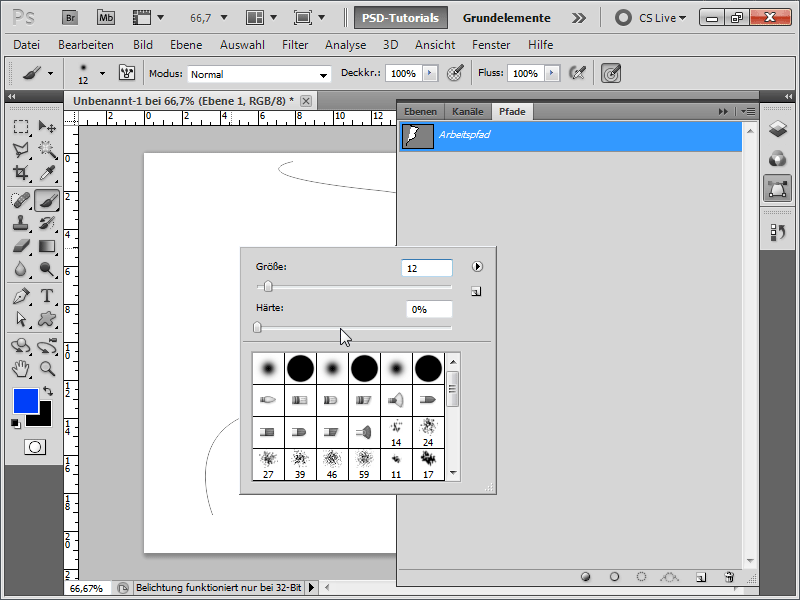Screen dimensions: 800x600
Task: Launch Mini Bridge
Action: [106, 18]
